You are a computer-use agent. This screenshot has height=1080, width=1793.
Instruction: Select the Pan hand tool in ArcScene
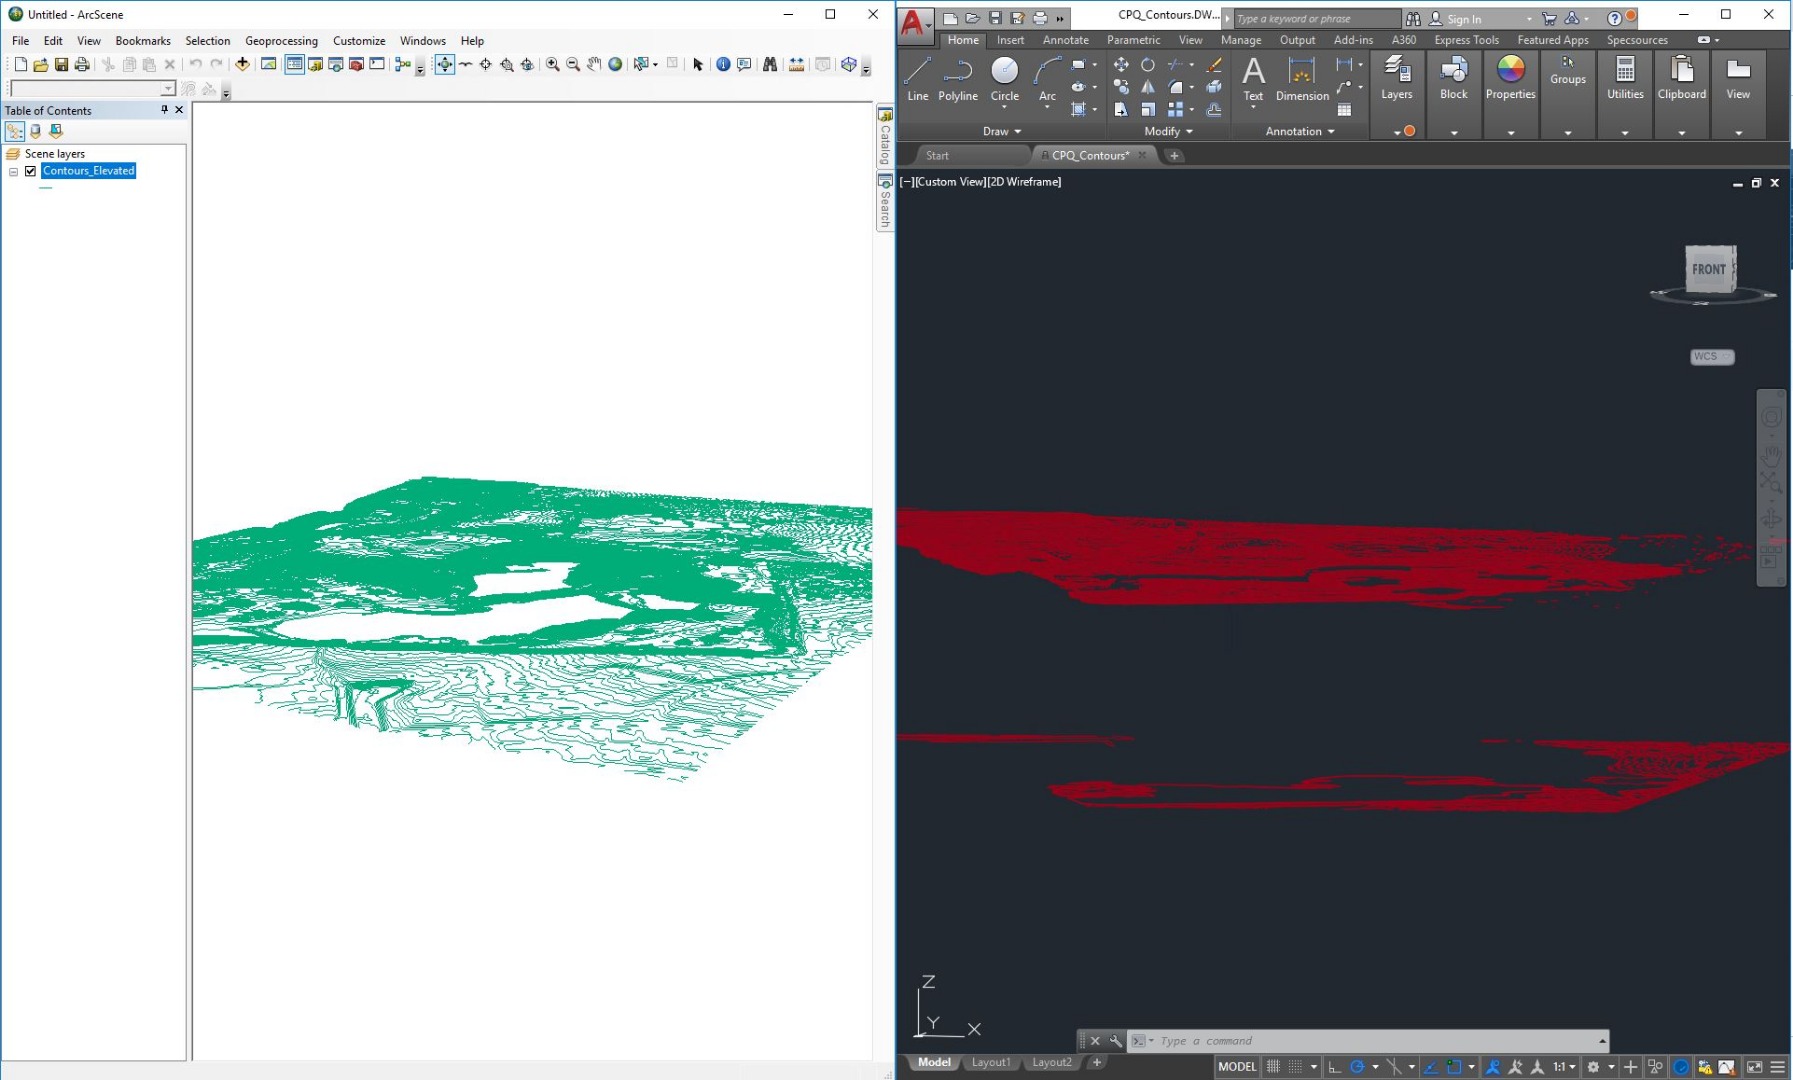coord(594,64)
